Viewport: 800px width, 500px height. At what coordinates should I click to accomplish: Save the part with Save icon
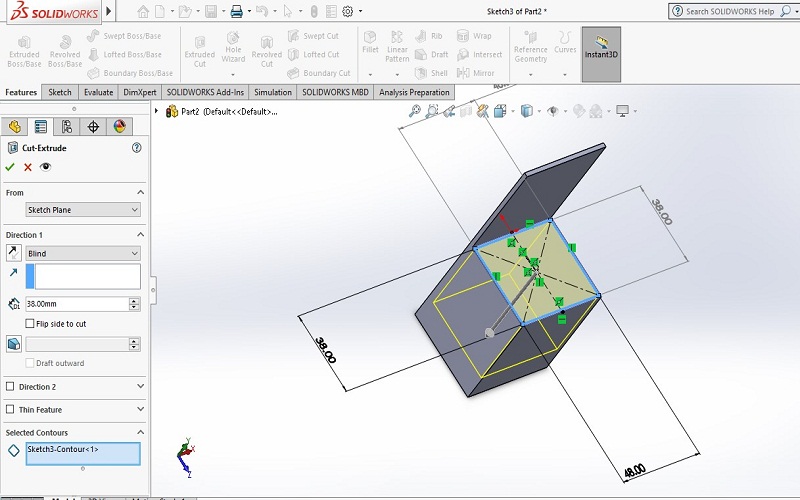coord(211,11)
